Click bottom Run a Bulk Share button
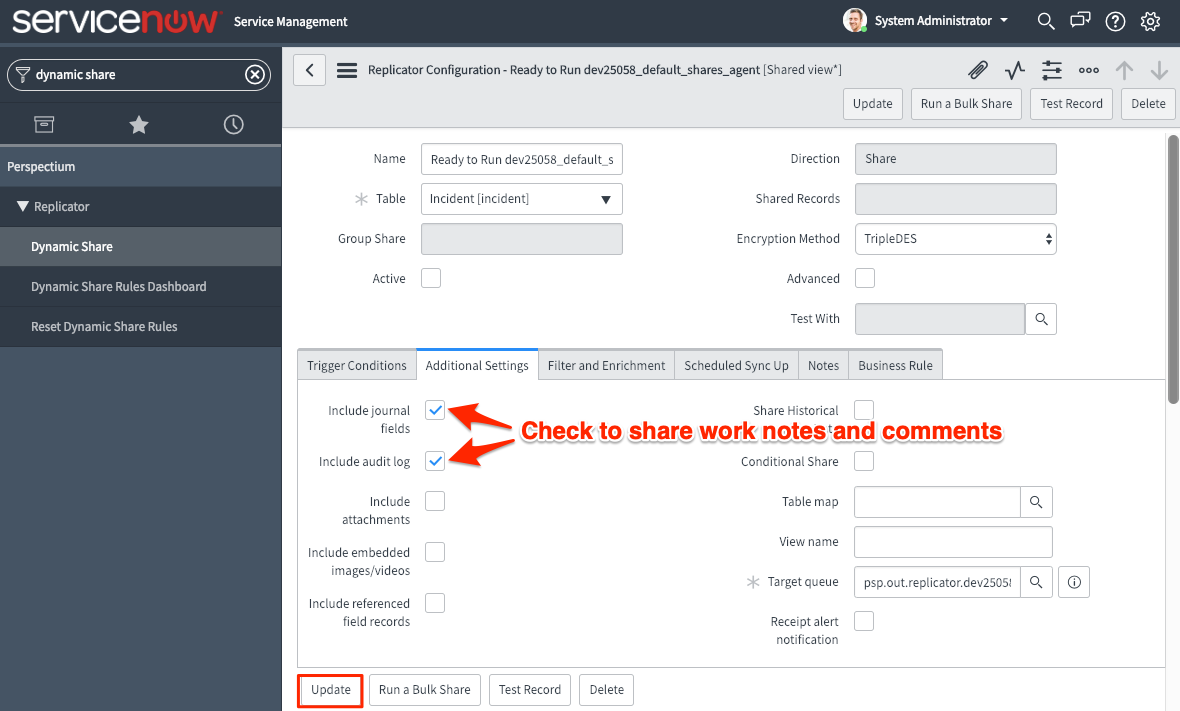Viewport: 1180px width, 711px height. click(x=424, y=690)
